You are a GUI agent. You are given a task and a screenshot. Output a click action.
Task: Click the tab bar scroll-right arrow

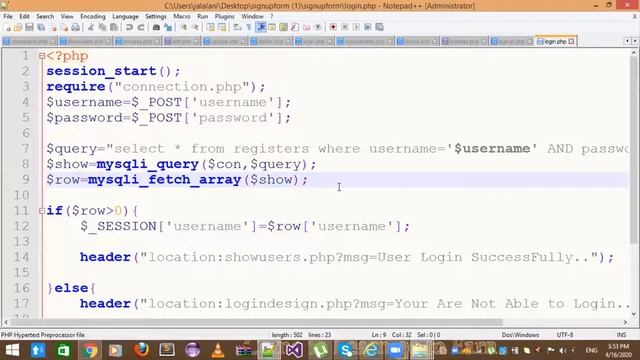(635, 41)
